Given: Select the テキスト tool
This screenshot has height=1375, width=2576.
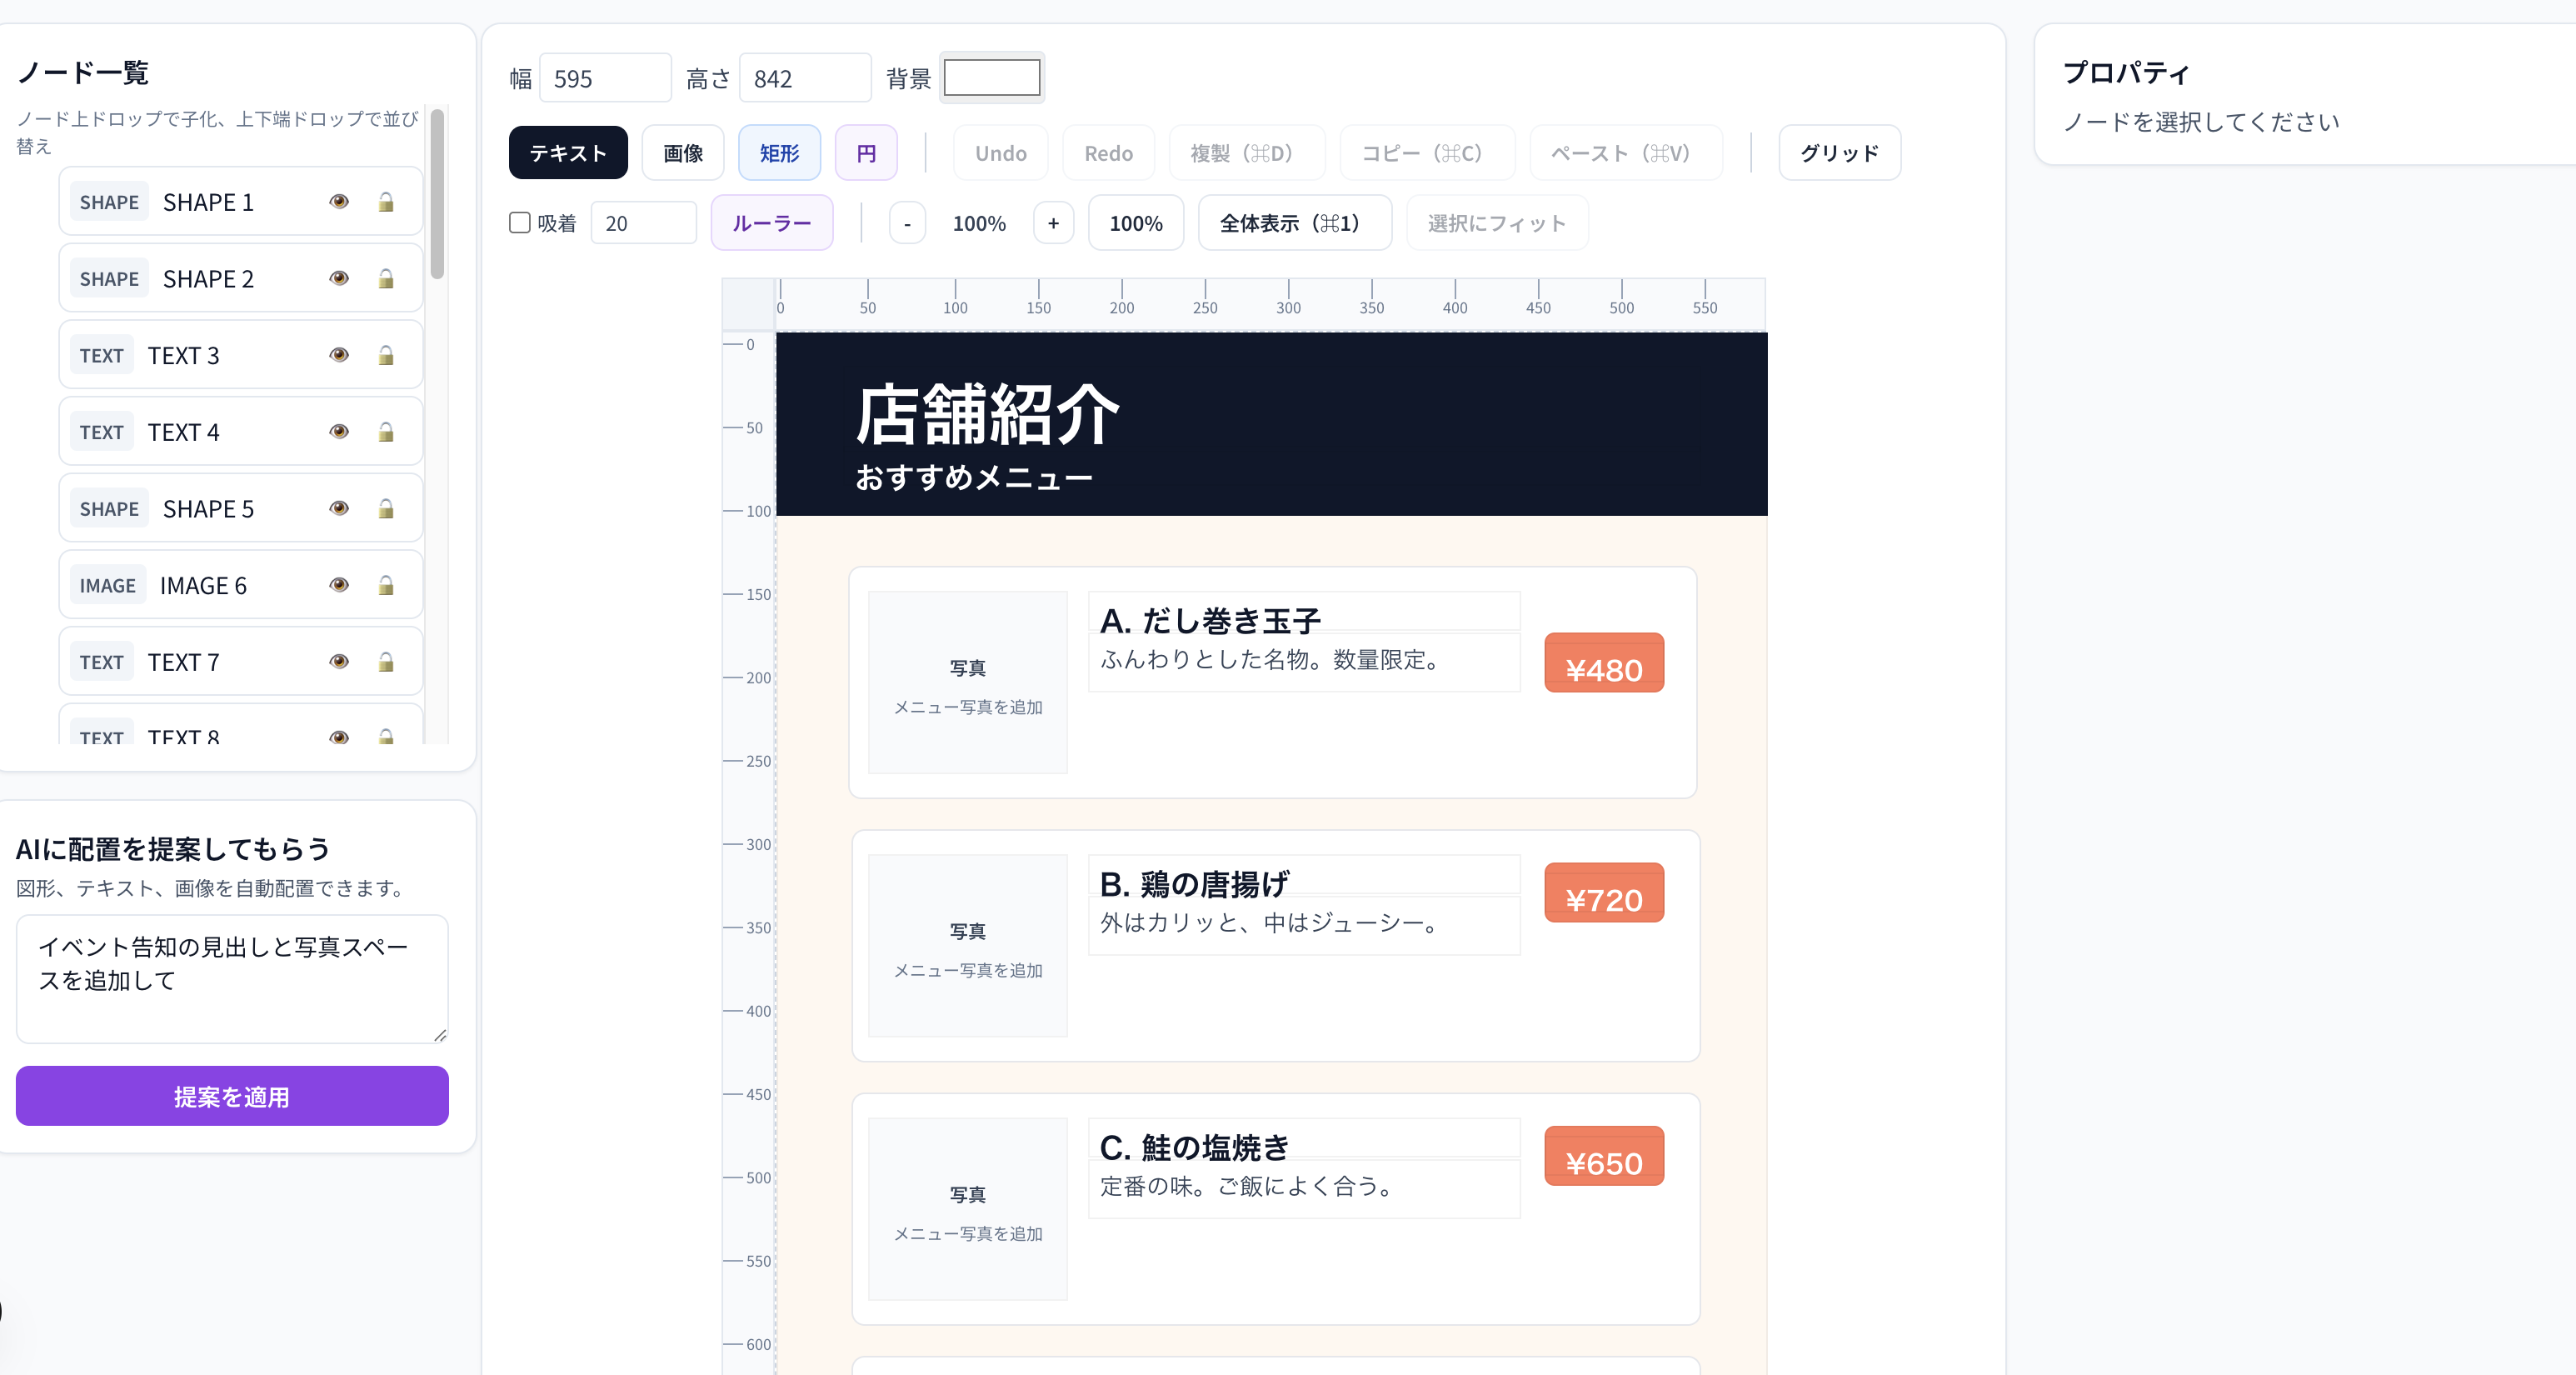Looking at the screenshot, I should pyautogui.click(x=567, y=153).
